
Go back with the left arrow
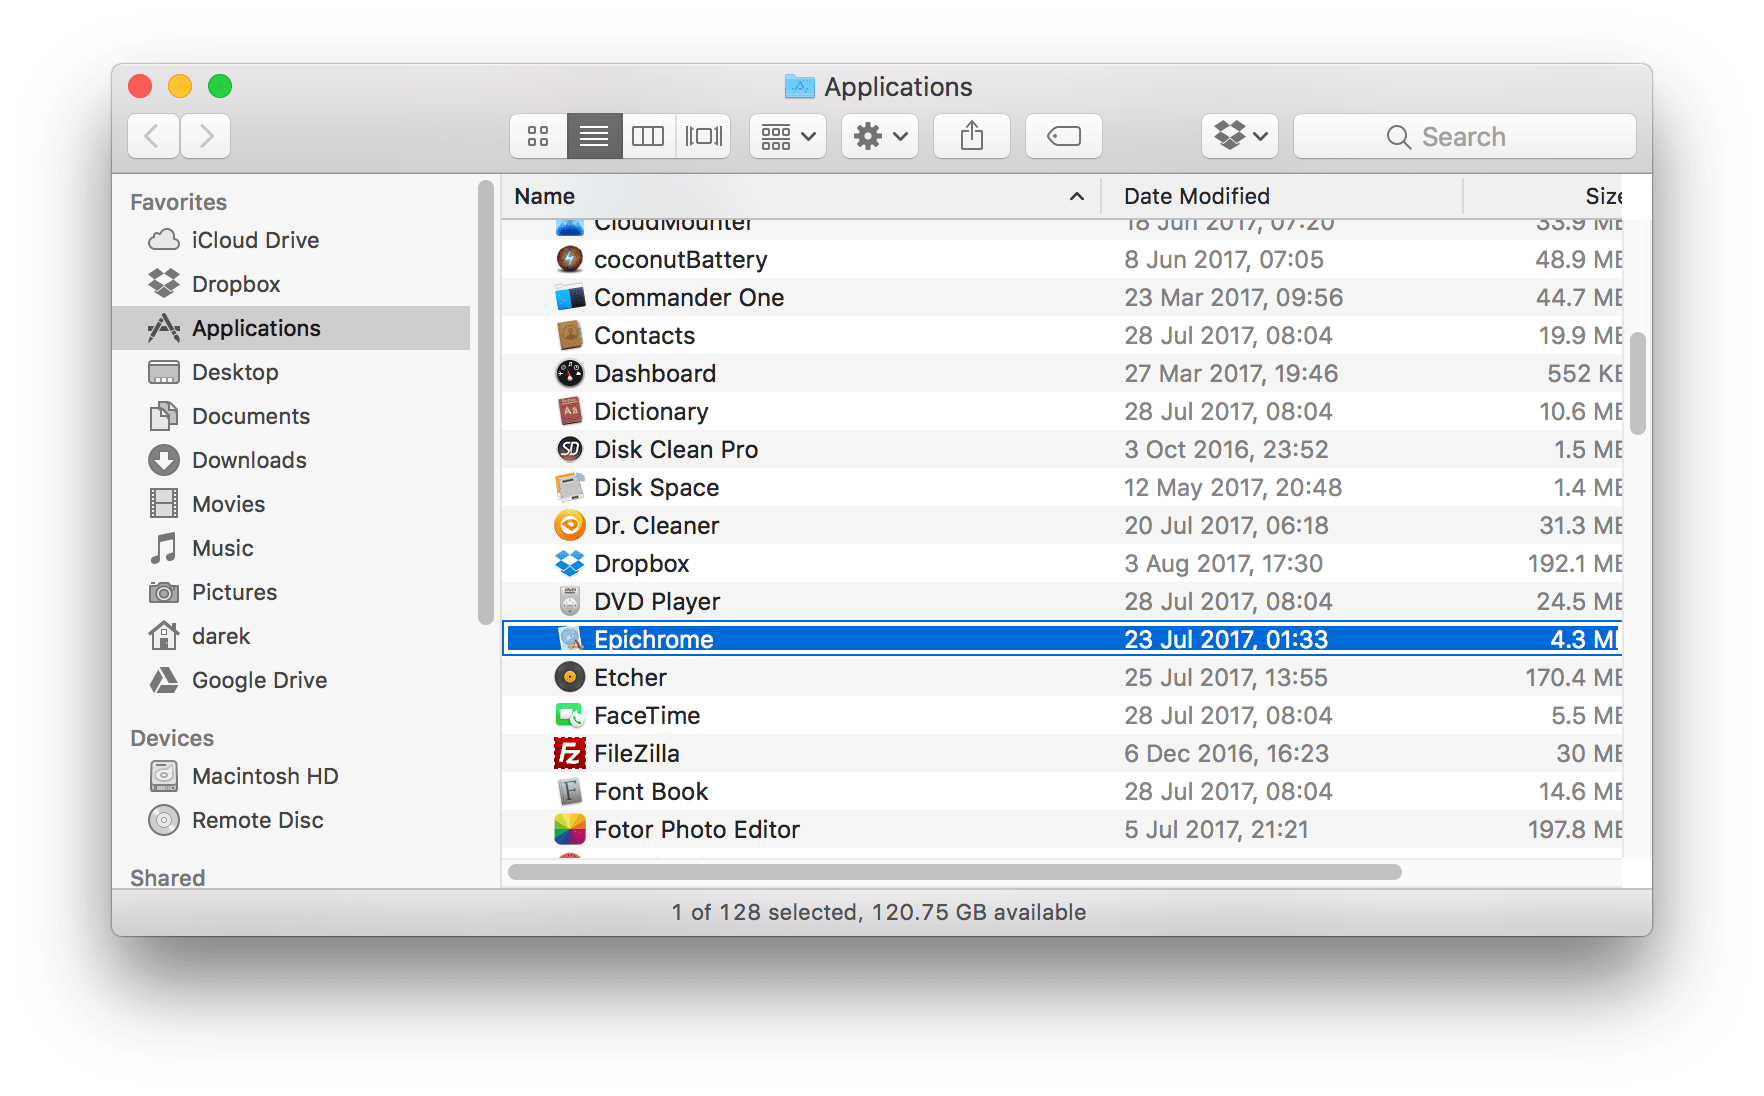(153, 136)
